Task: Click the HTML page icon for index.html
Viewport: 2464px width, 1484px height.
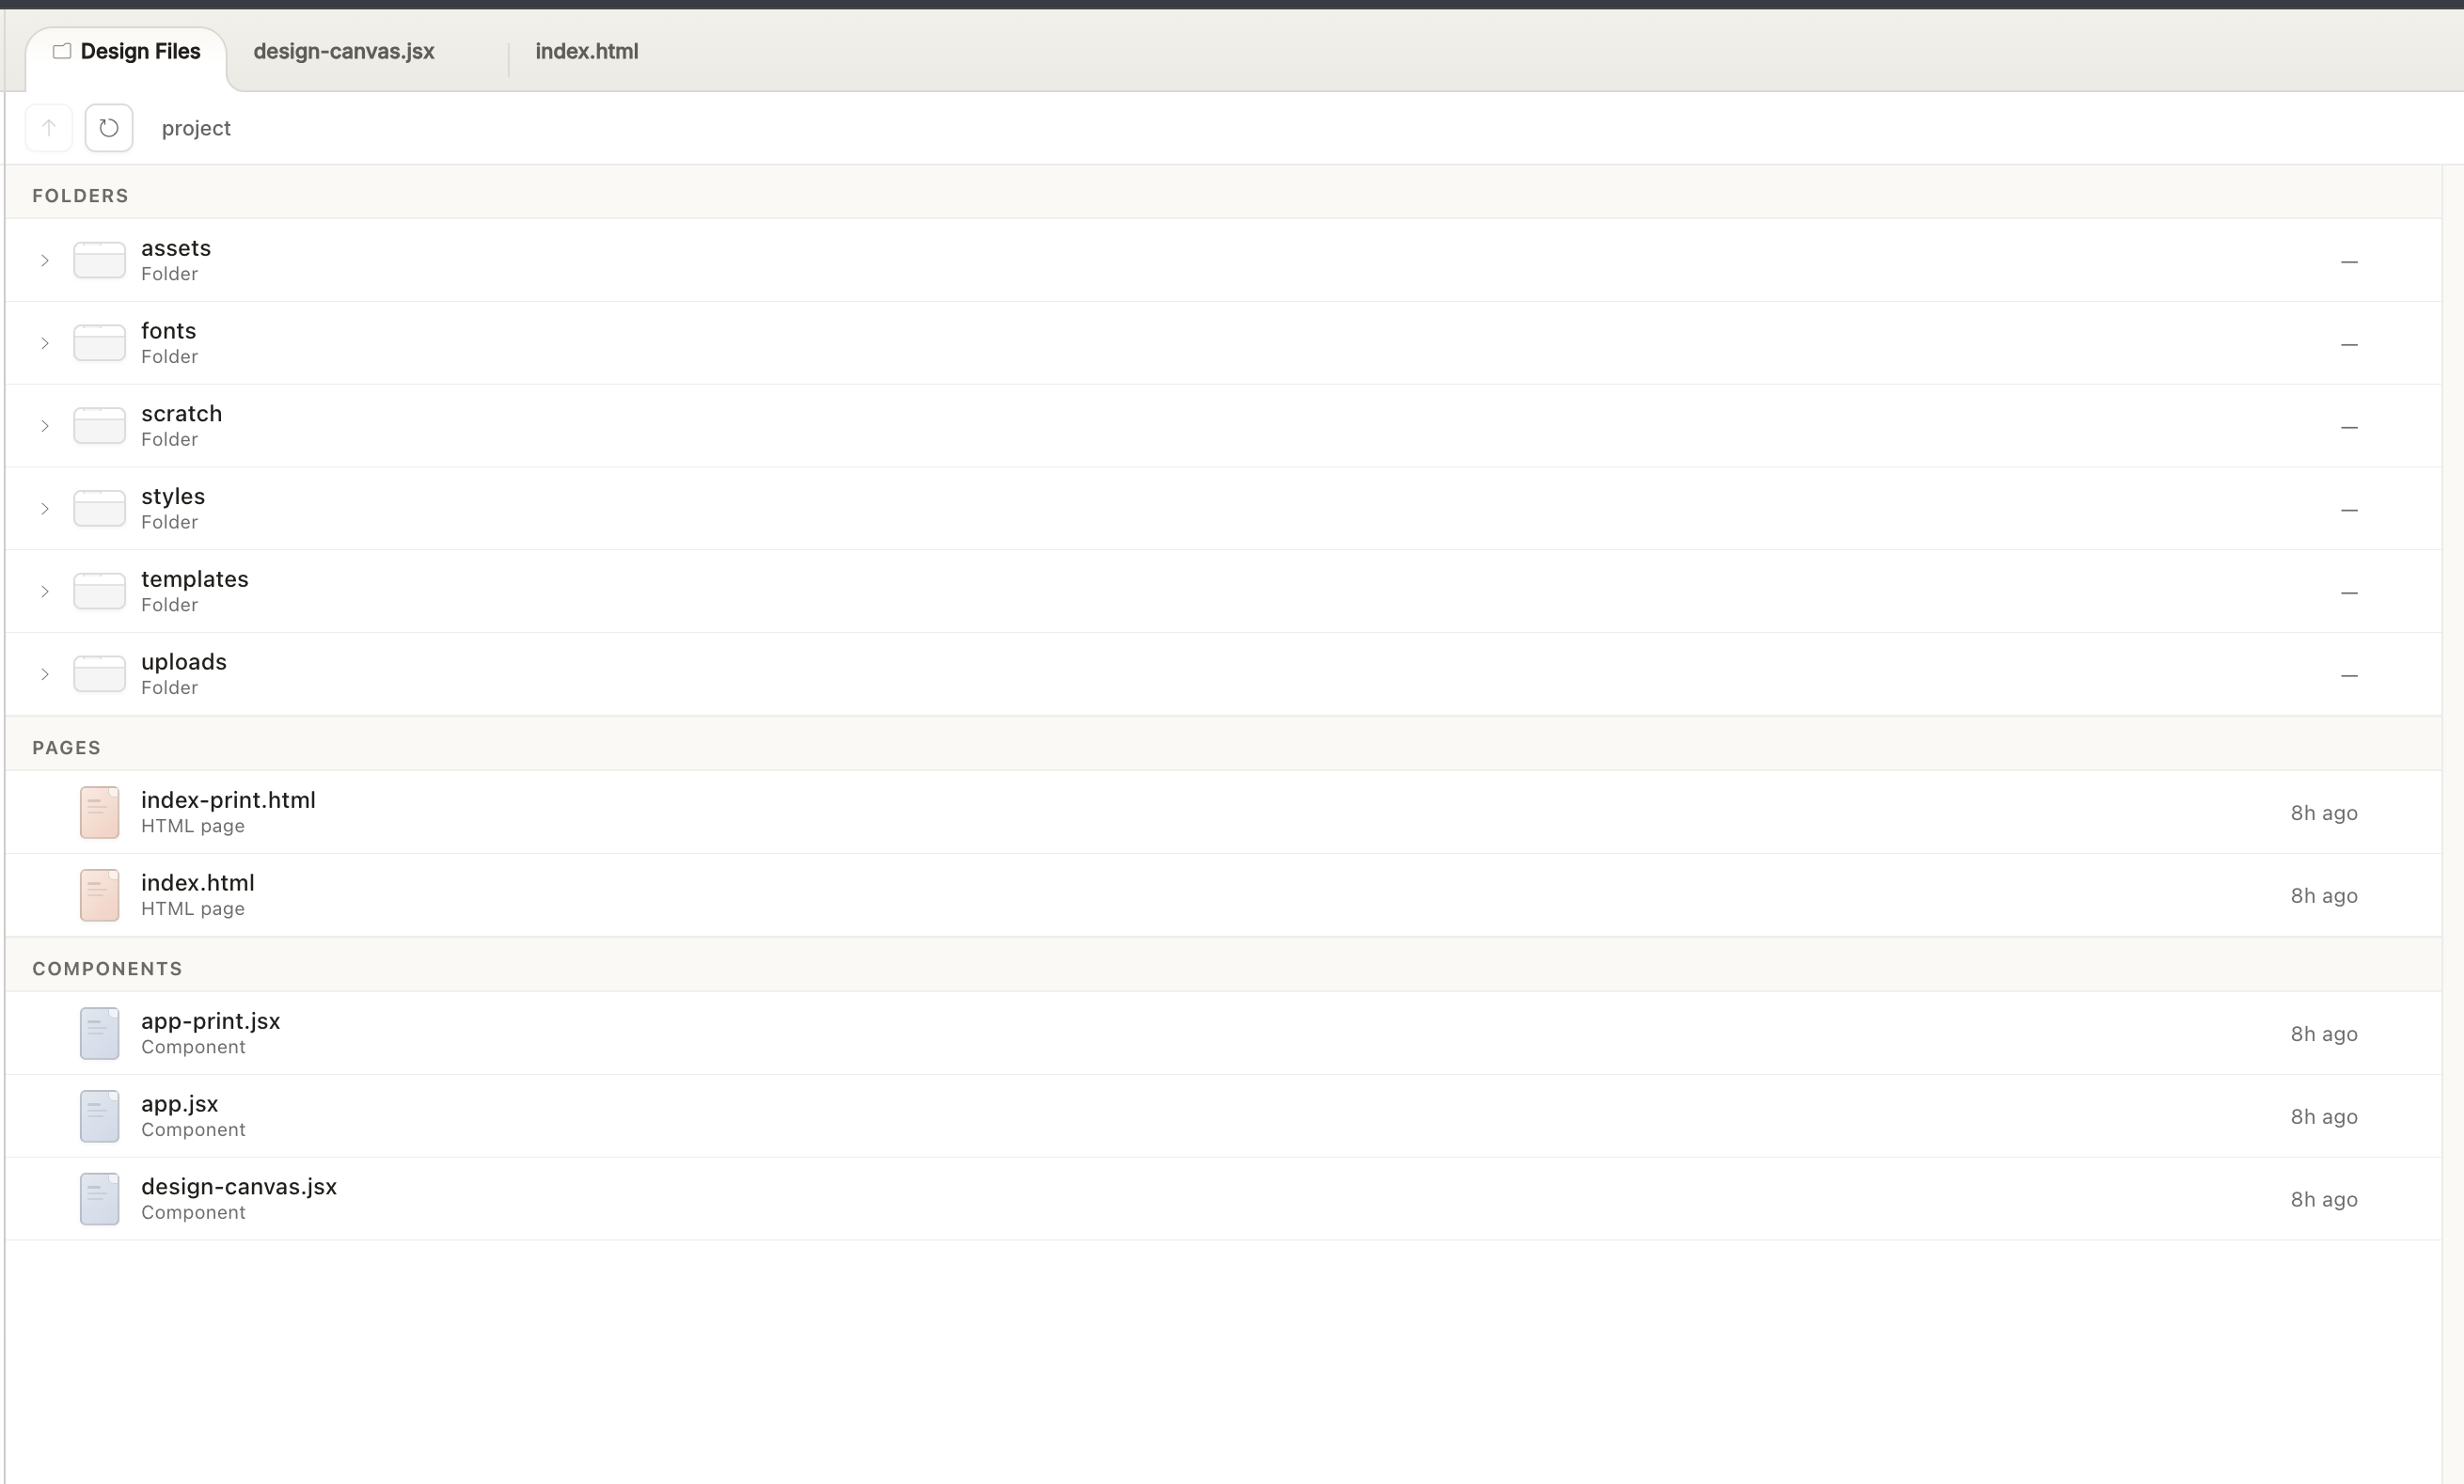Action: tap(99, 894)
